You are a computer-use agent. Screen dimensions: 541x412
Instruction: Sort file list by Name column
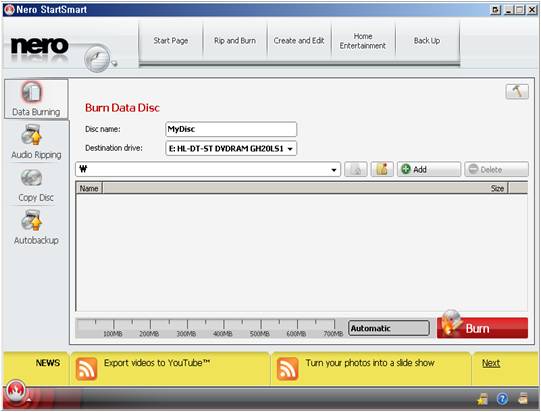point(89,188)
